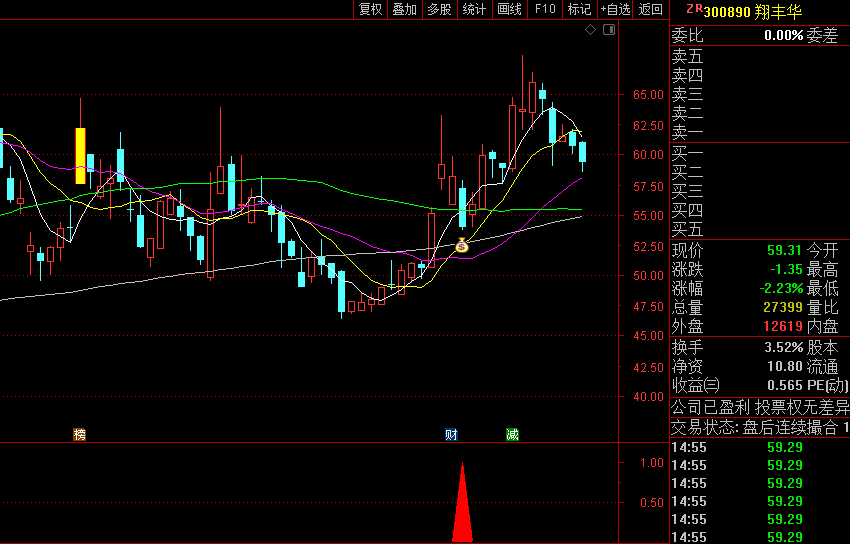850x544 pixels.
Task: Click the red ZR badge beside stock code
Action: point(693,9)
